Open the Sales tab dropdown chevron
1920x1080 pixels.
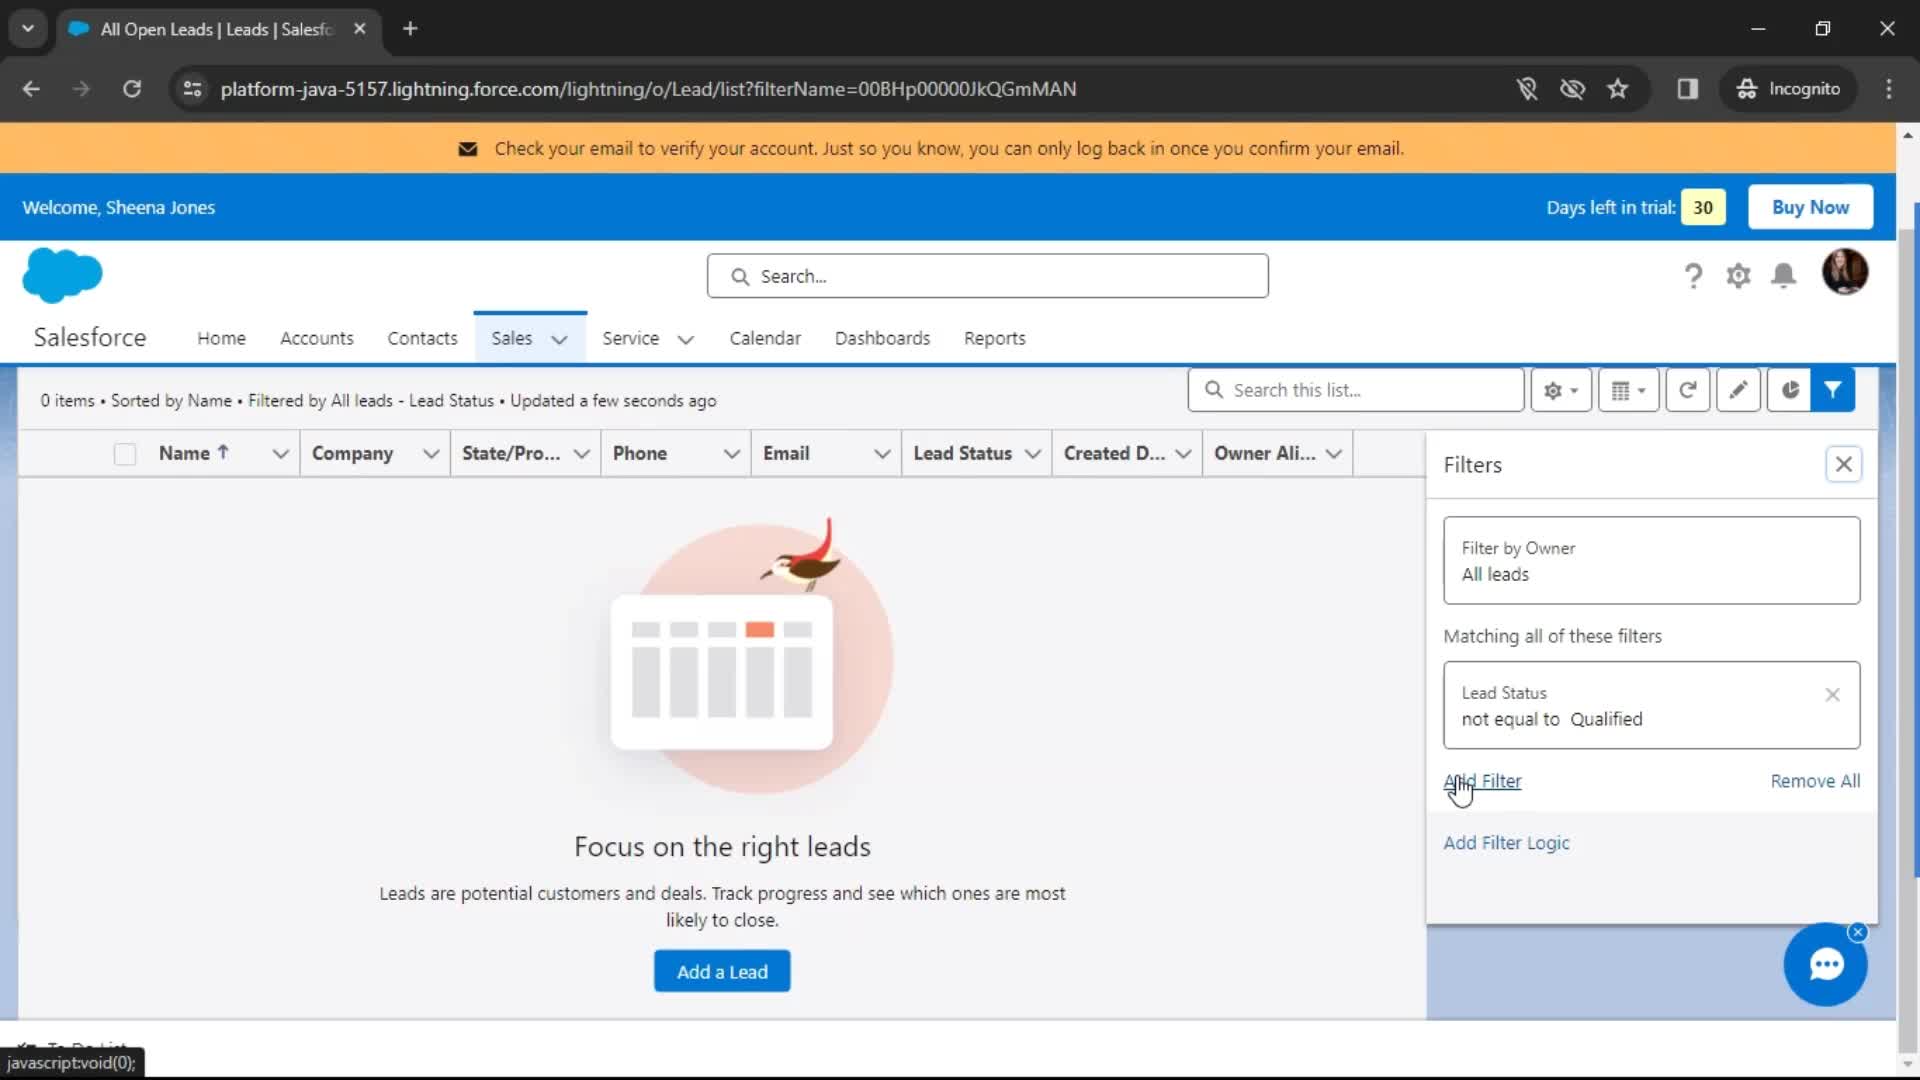(559, 339)
